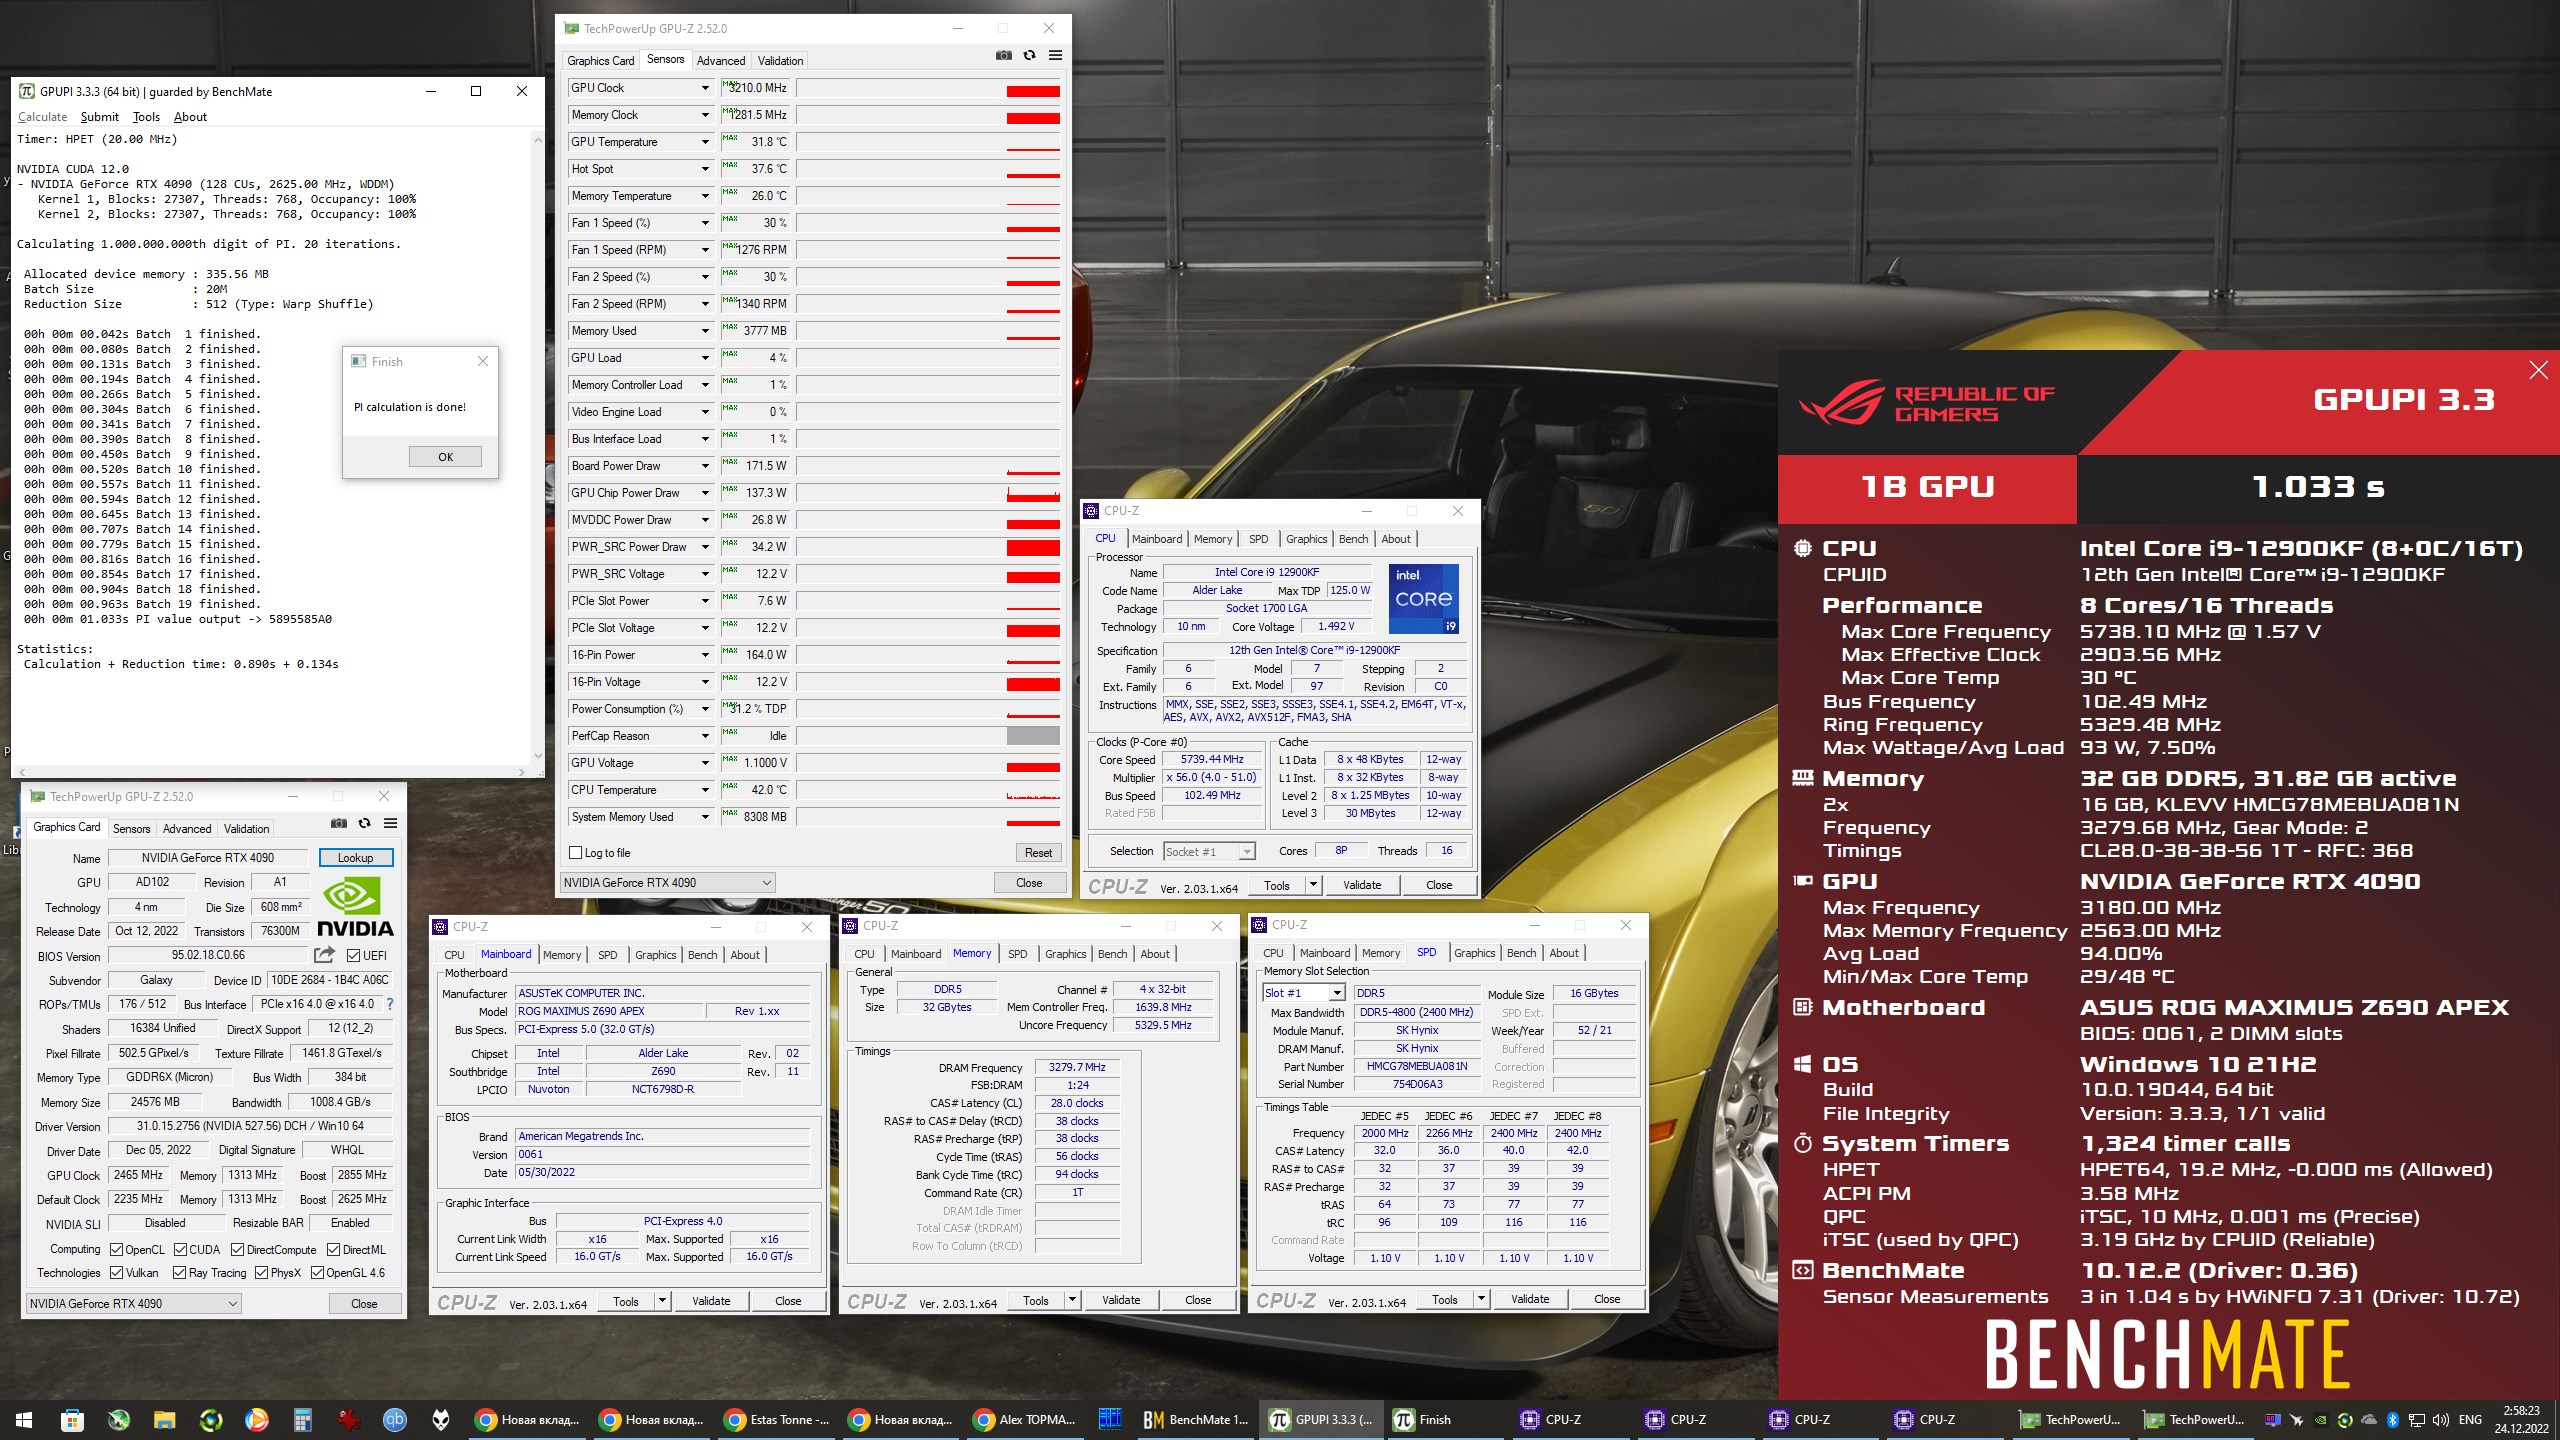
Task: Open the Slot #1 dropdown in CPU-Z SPD
Action: [x=1304, y=993]
